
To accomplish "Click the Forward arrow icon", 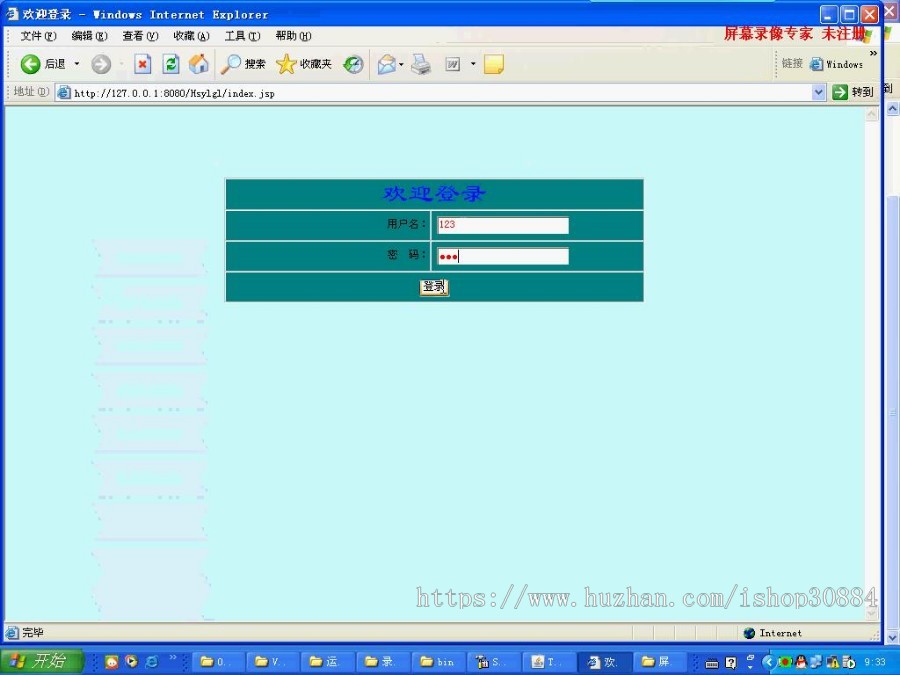I will pyautogui.click(x=101, y=64).
